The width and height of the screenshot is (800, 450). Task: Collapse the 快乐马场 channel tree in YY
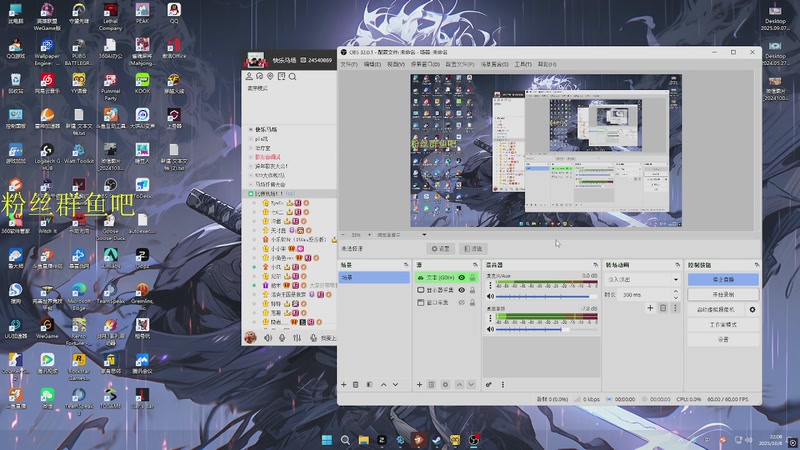251,130
